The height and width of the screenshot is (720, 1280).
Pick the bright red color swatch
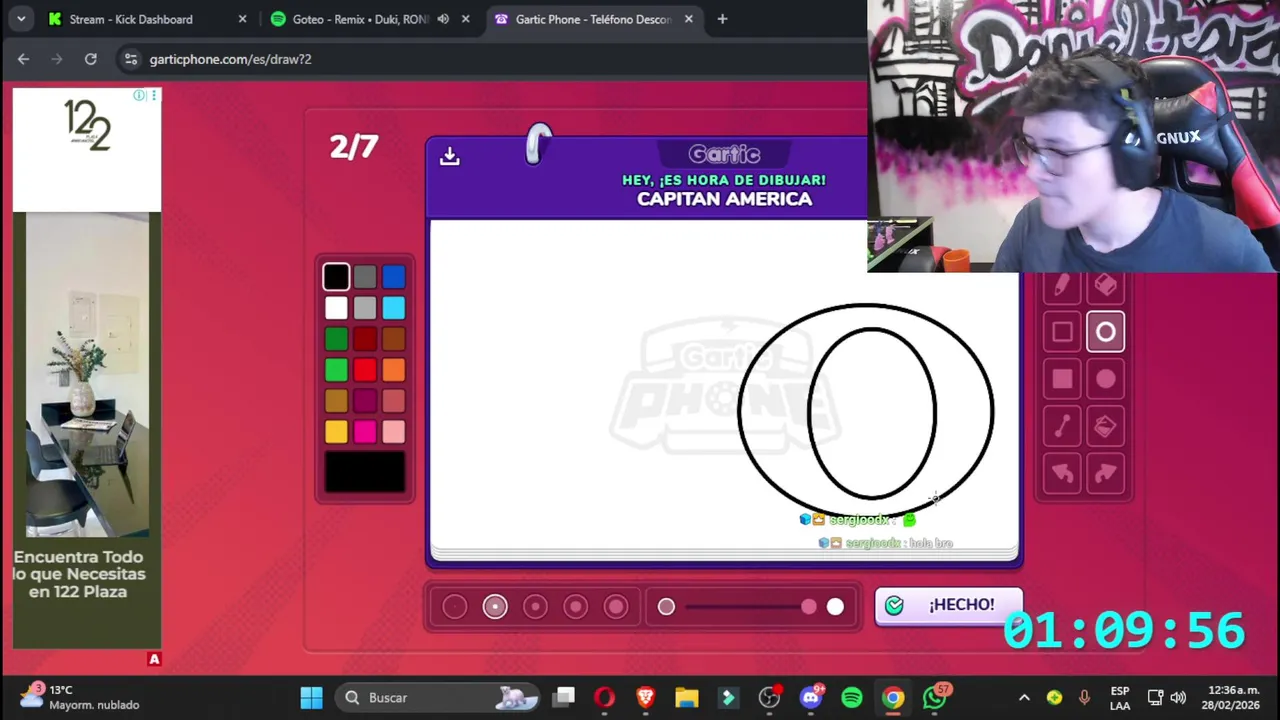point(365,370)
